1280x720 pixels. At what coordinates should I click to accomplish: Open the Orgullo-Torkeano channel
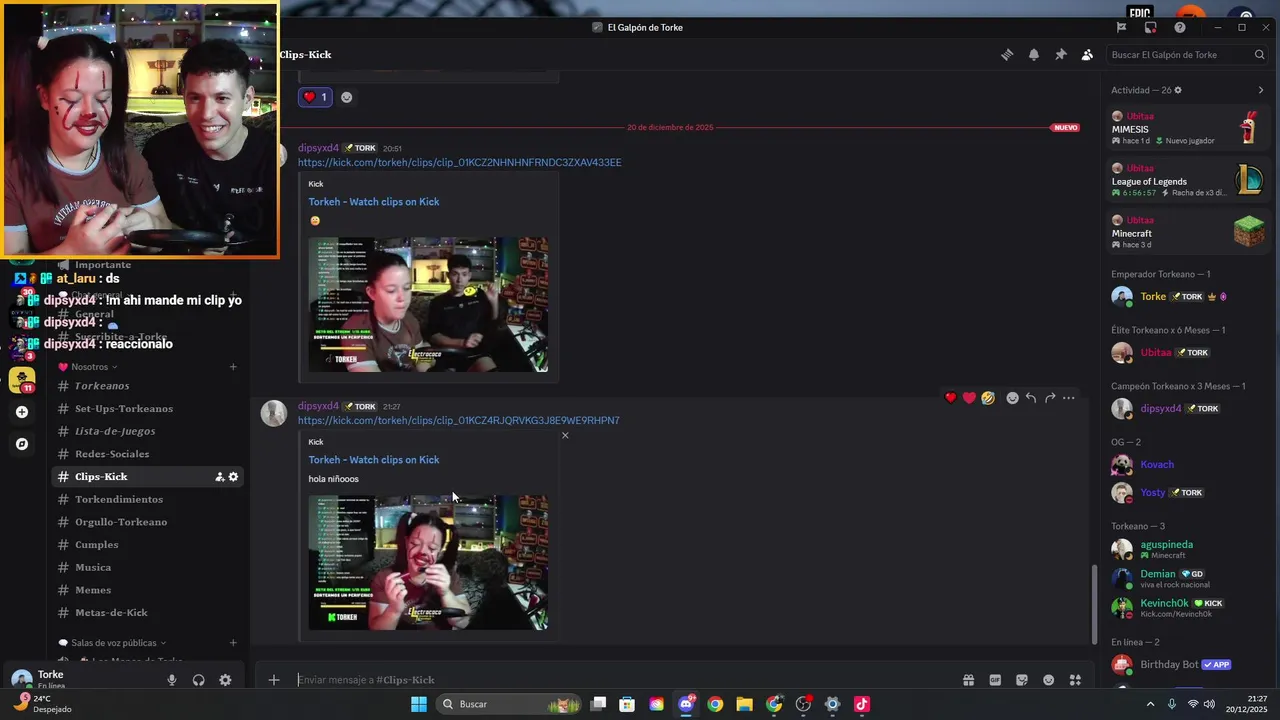point(147,522)
